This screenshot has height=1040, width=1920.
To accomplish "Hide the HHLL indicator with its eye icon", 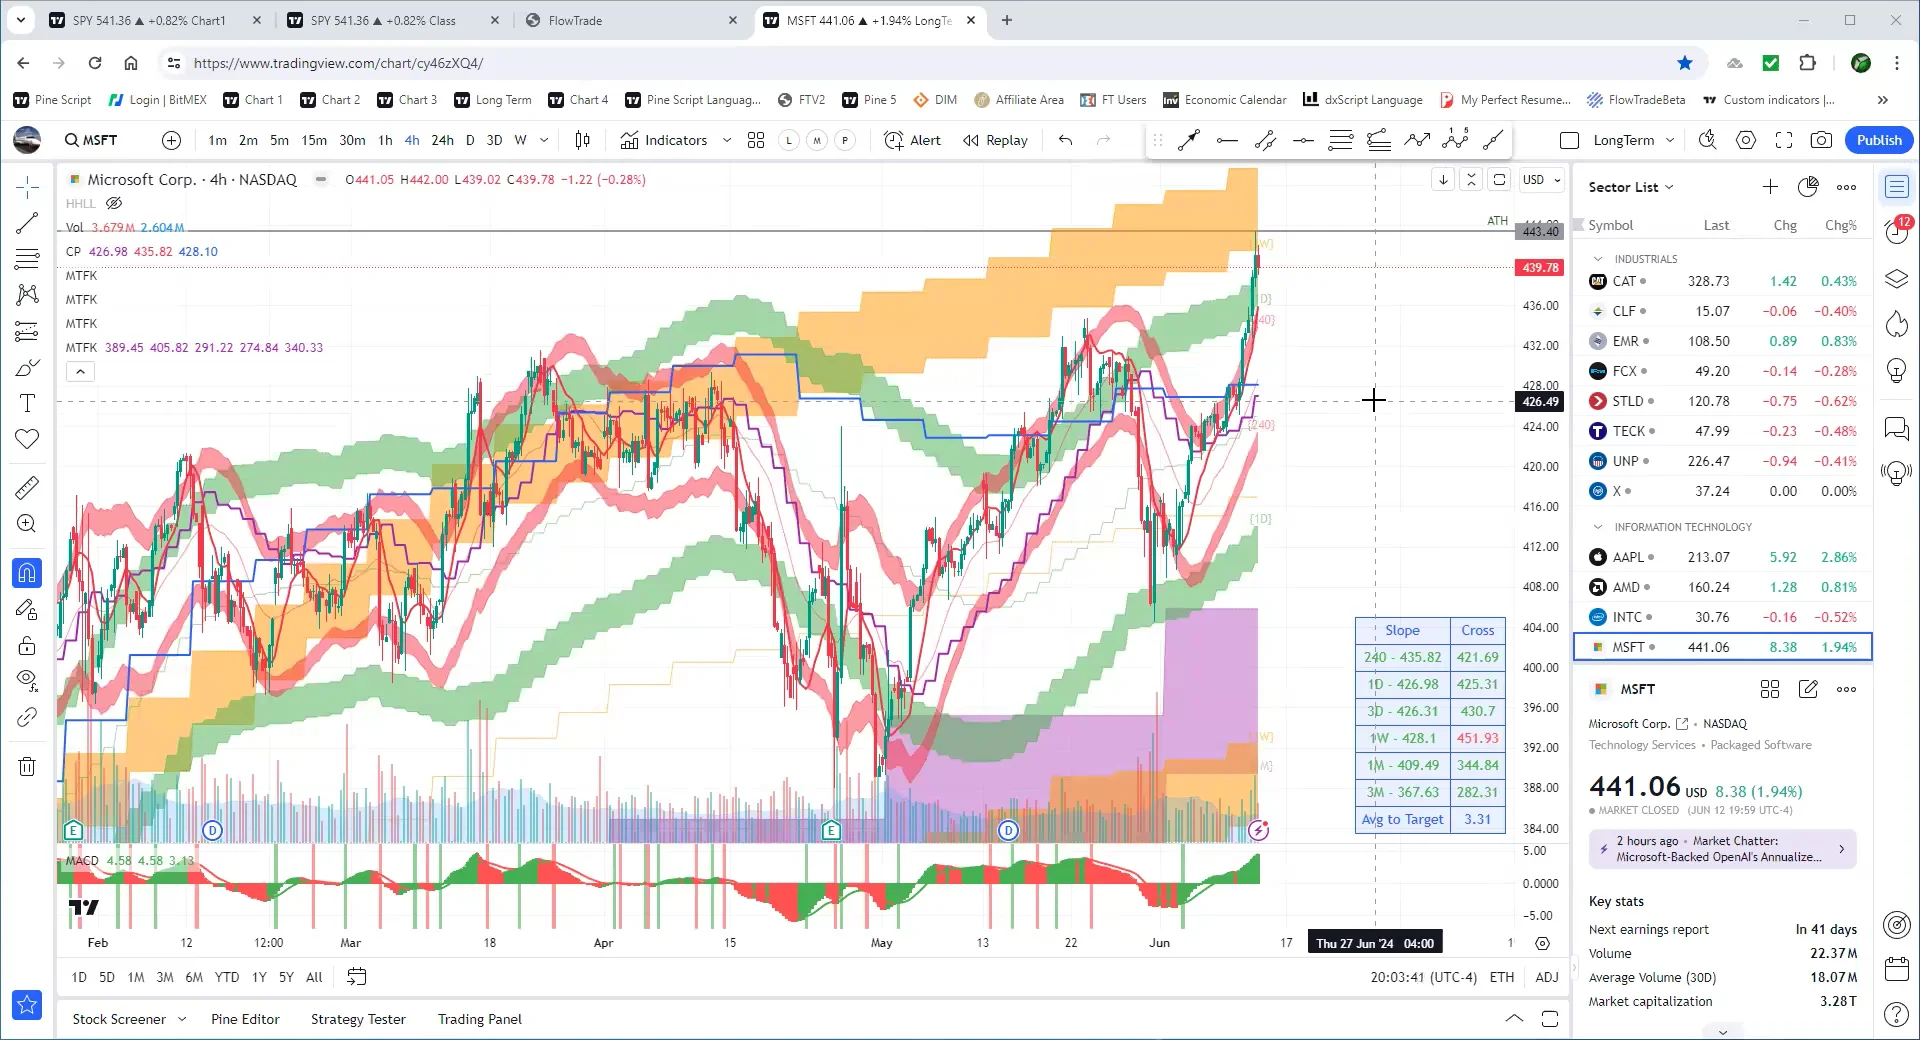I will click(x=114, y=203).
